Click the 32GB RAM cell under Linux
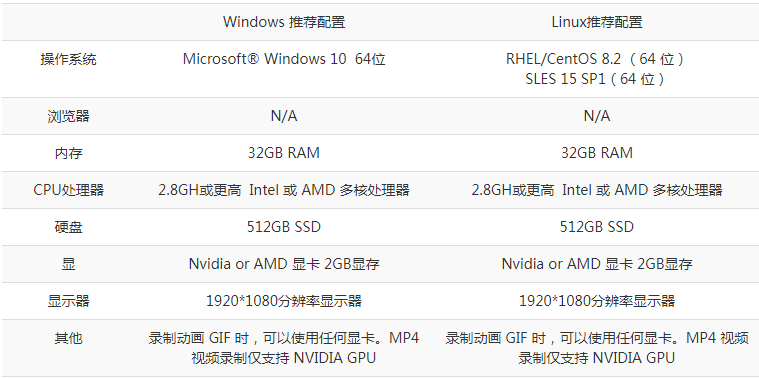This screenshot has height=378, width=759. (x=596, y=153)
